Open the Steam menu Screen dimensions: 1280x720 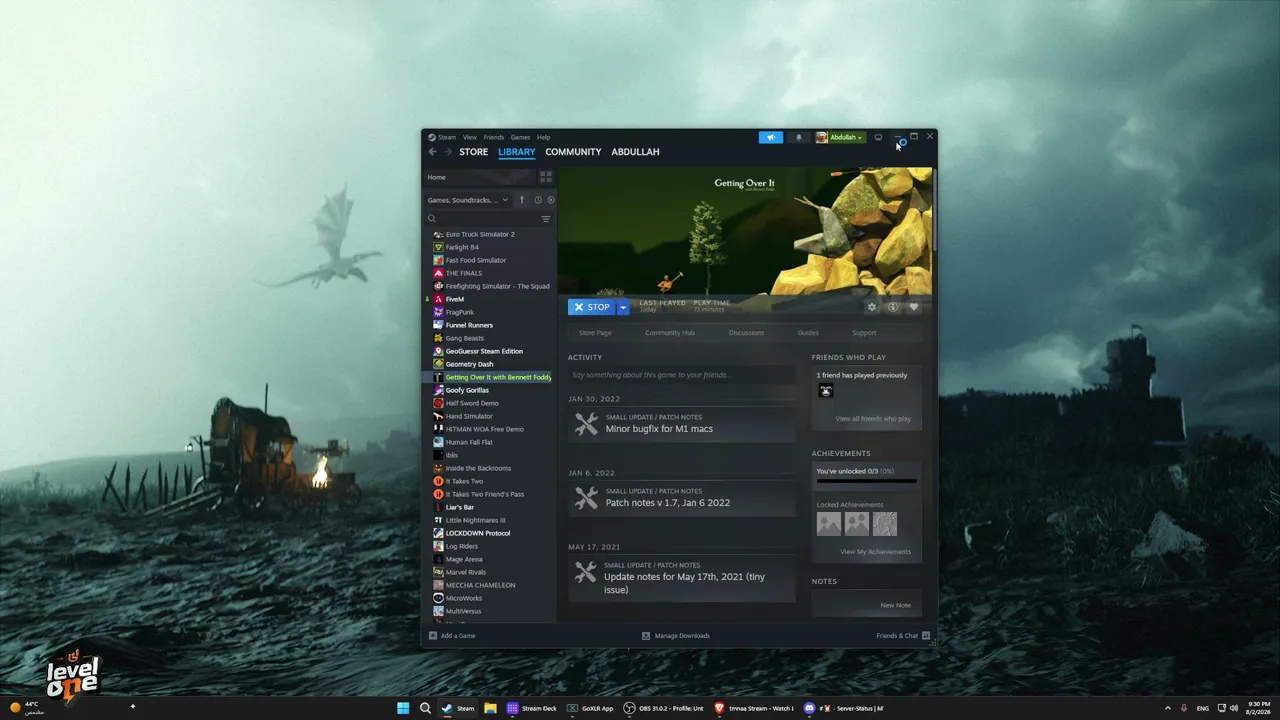coord(447,137)
